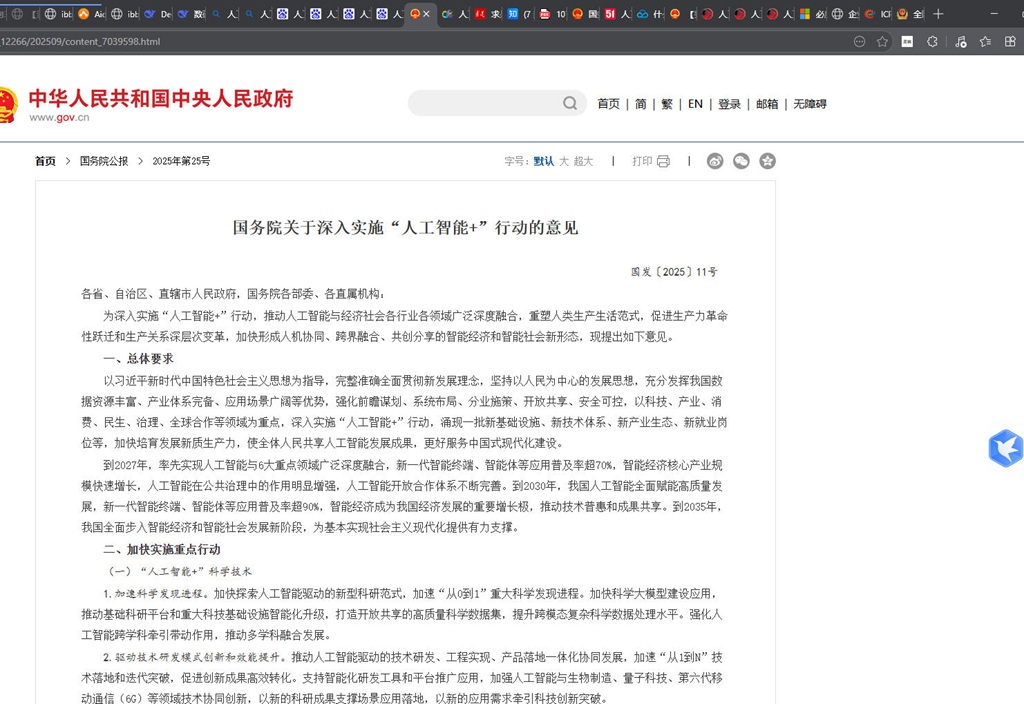Switch to the PDF tab labeled 10
The height and width of the screenshot is (704, 1024).
pyautogui.click(x=552, y=14)
